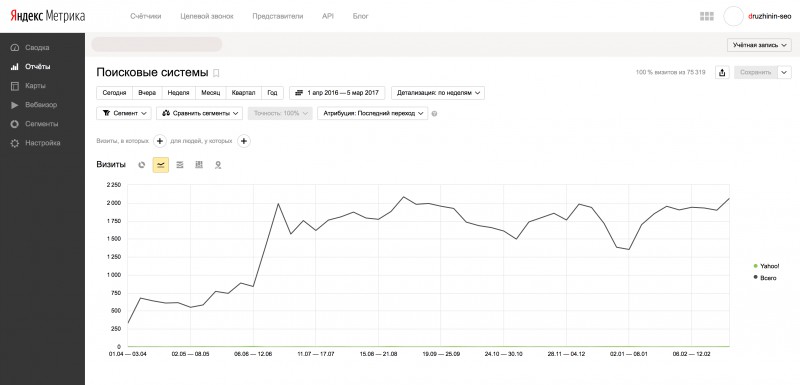This screenshot has height=385, width=800.
Task: Click the 02.01 — 08.01 axis label
Action: pos(629,353)
